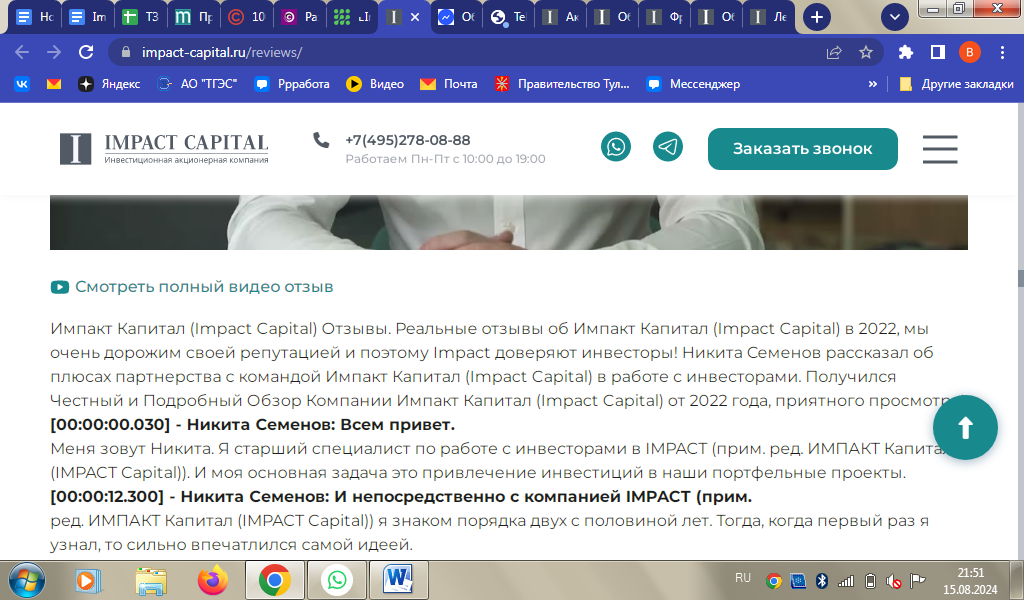Switch to the 'Ле' Impact tab
Viewport: 1024px width, 600px height.
coord(770,17)
